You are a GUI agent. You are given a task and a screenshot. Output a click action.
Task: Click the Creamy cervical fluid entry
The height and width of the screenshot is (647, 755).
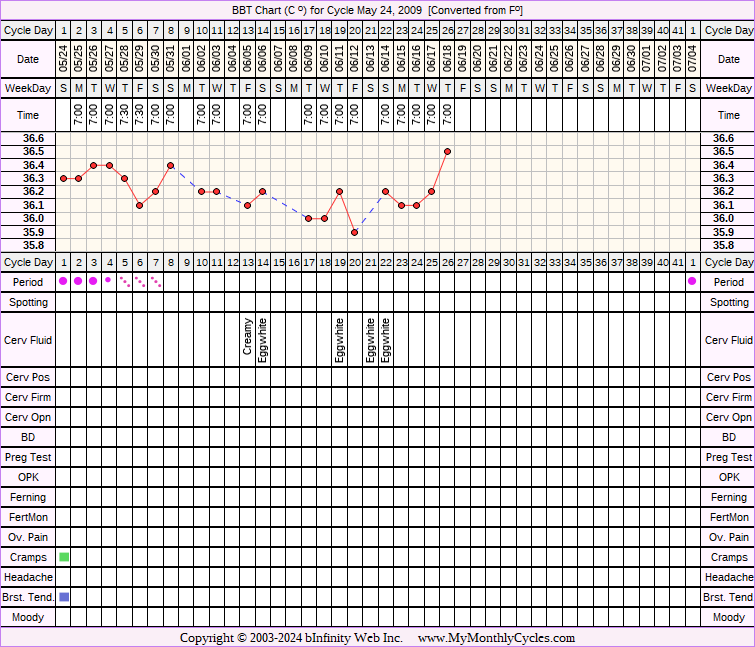pyautogui.click(x=248, y=338)
